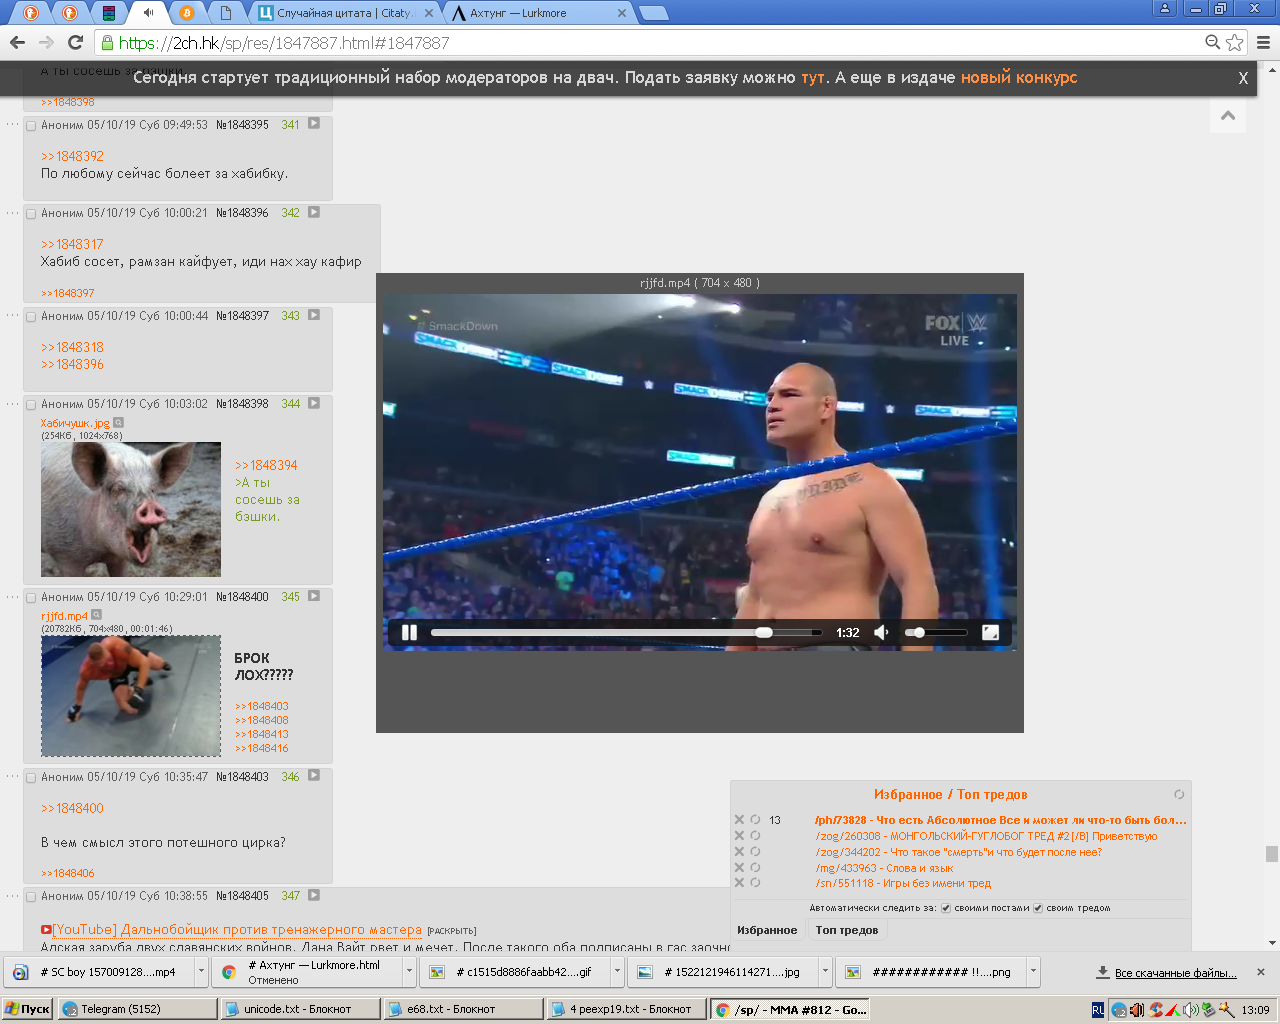The height and width of the screenshot is (1024, 1280).
Task: Go back to the previous page
Action: (17, 42)
